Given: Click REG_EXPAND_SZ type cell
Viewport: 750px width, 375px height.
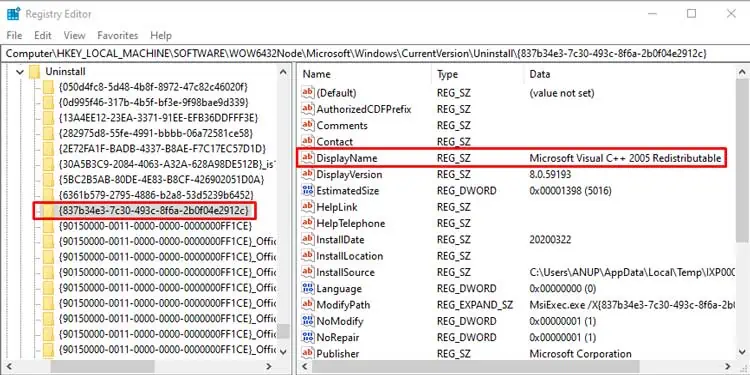Looking at the screenshot, I should pos(474,305).
